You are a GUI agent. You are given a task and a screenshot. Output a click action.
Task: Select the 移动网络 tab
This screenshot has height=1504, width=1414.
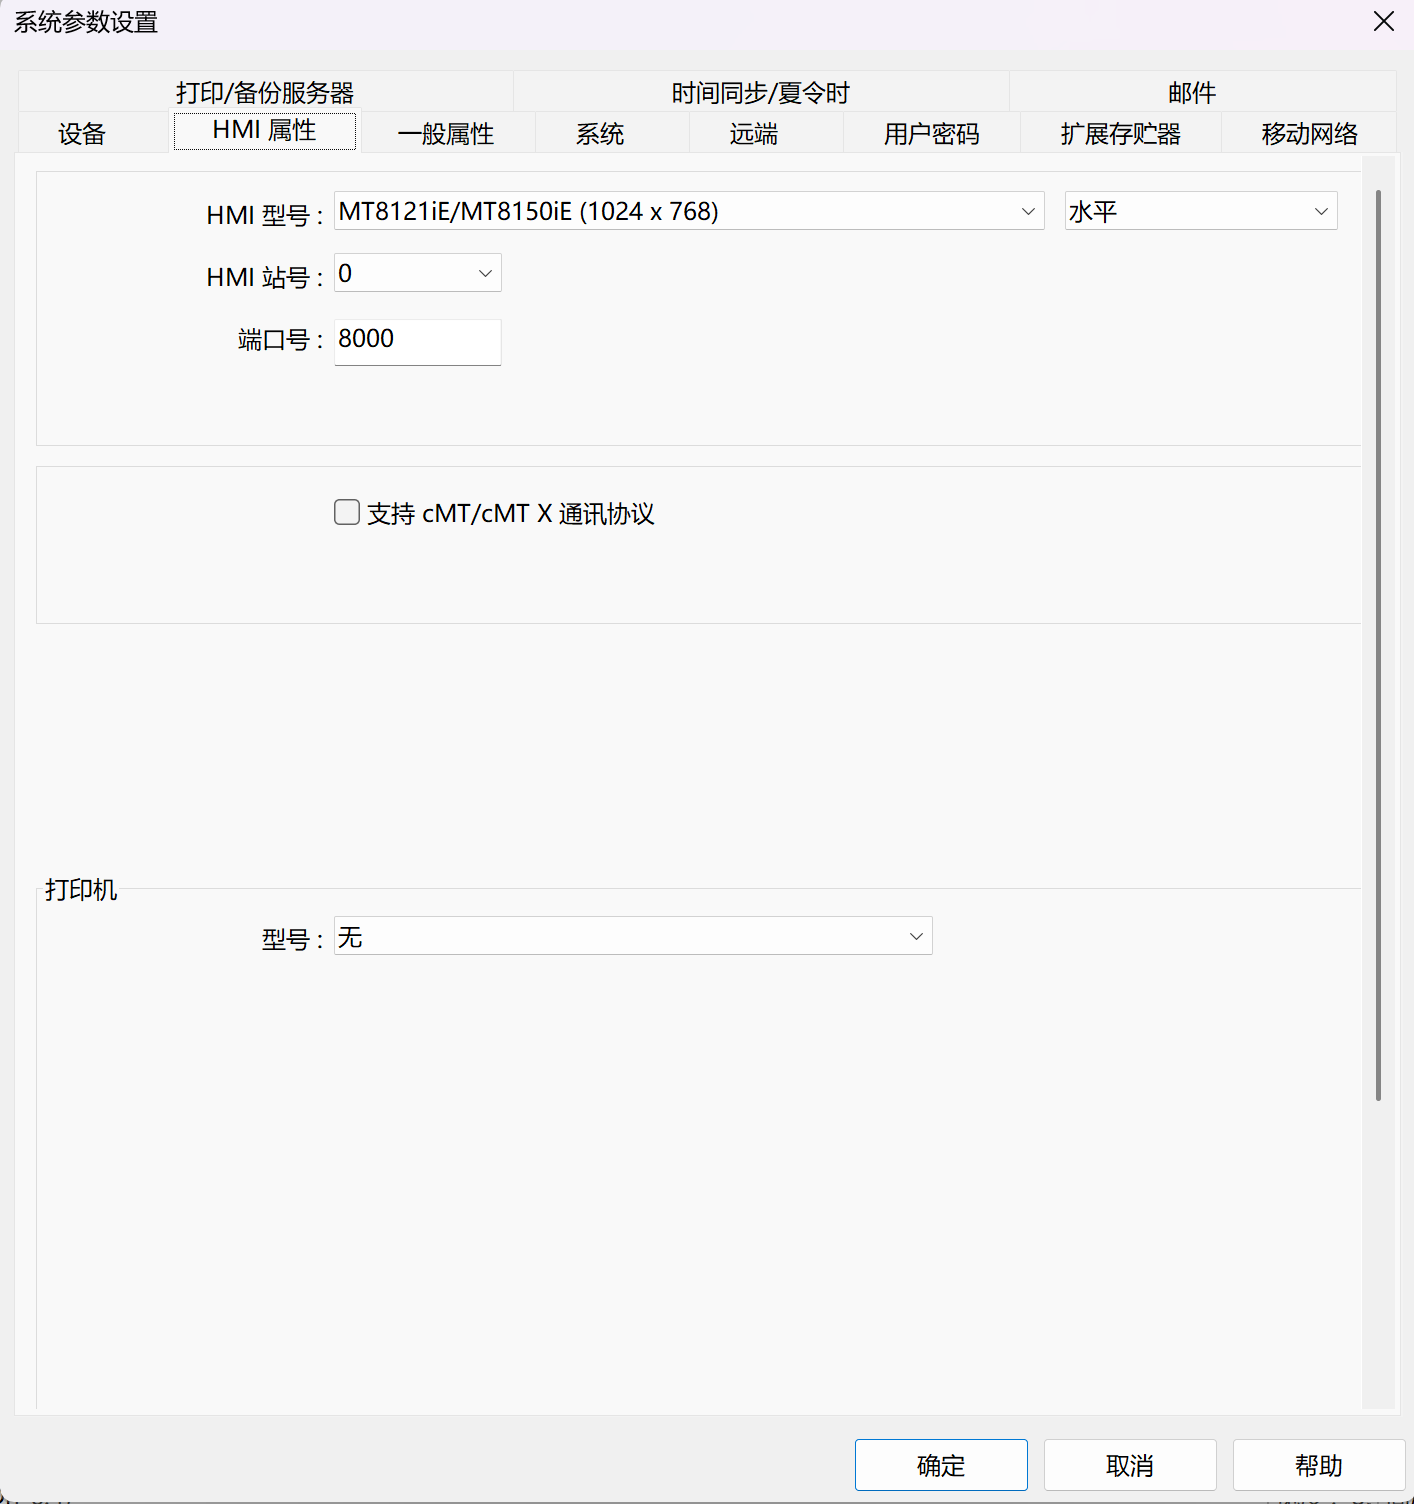tap(1309, 133)
